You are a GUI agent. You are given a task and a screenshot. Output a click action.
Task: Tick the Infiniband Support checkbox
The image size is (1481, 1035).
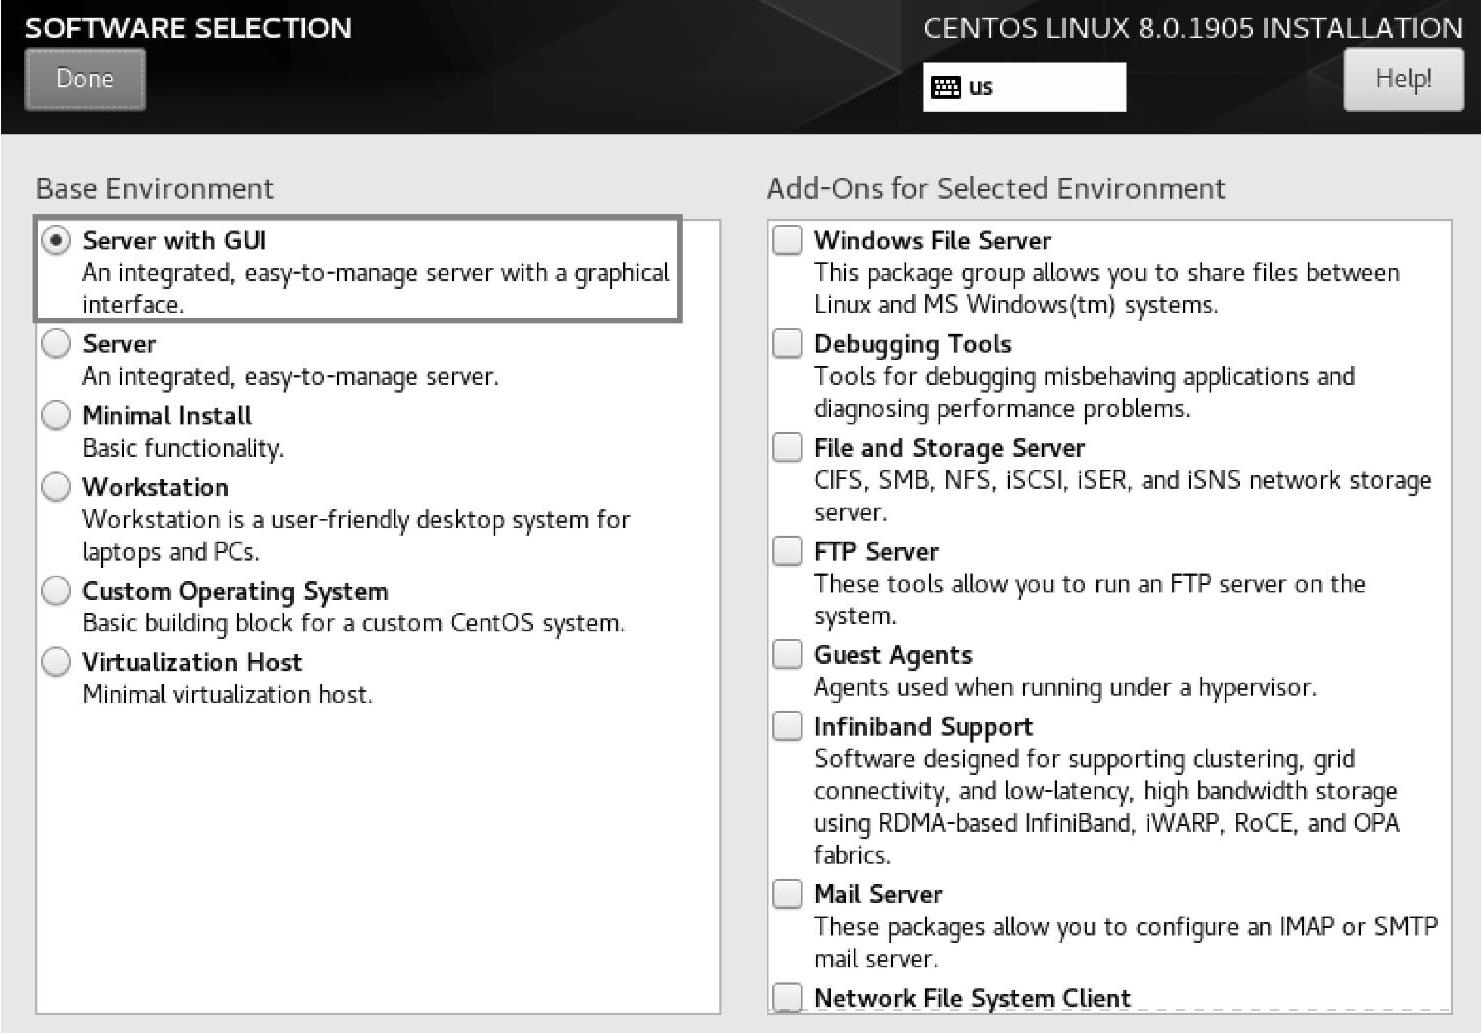click(x=787, y=726)
